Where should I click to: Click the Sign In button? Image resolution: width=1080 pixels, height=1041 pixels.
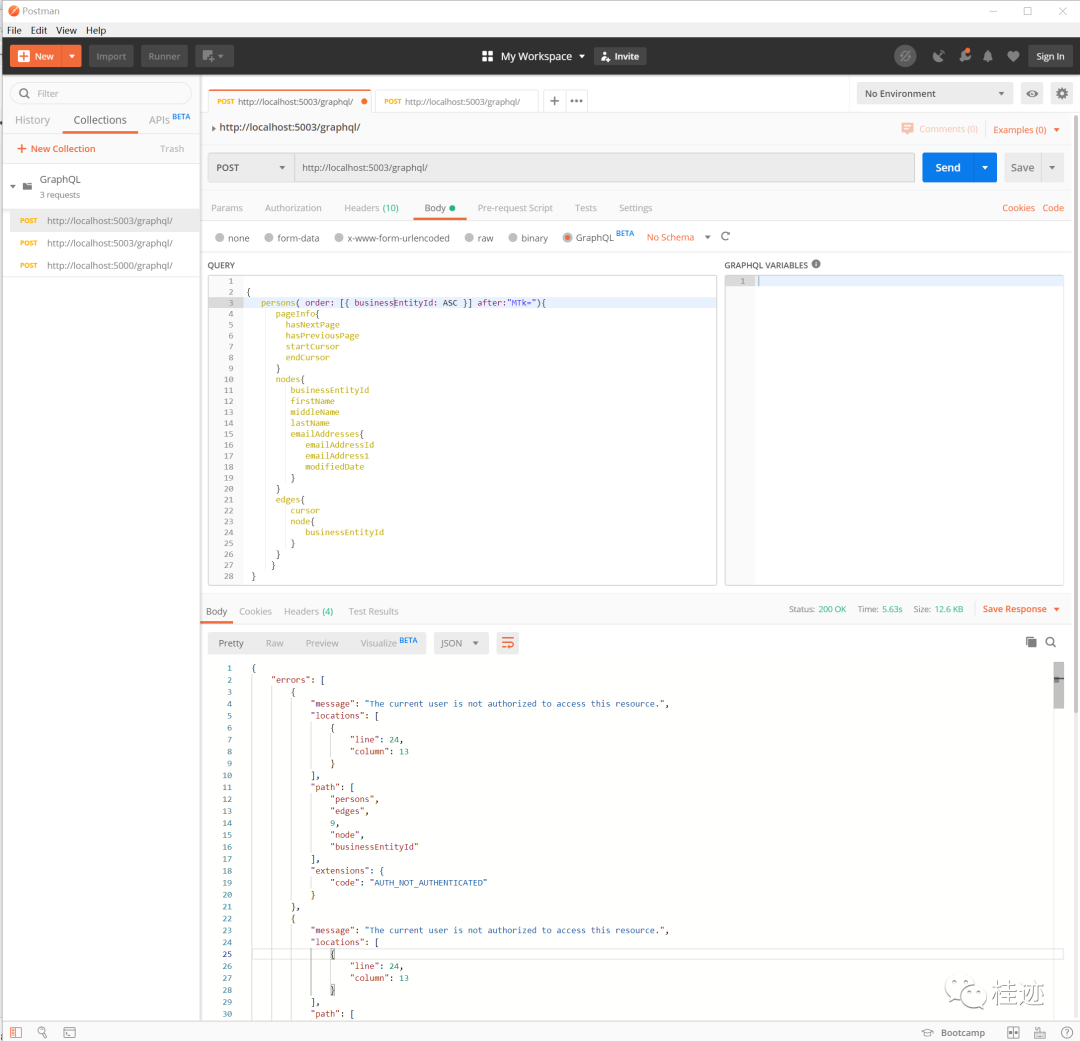1050,56
